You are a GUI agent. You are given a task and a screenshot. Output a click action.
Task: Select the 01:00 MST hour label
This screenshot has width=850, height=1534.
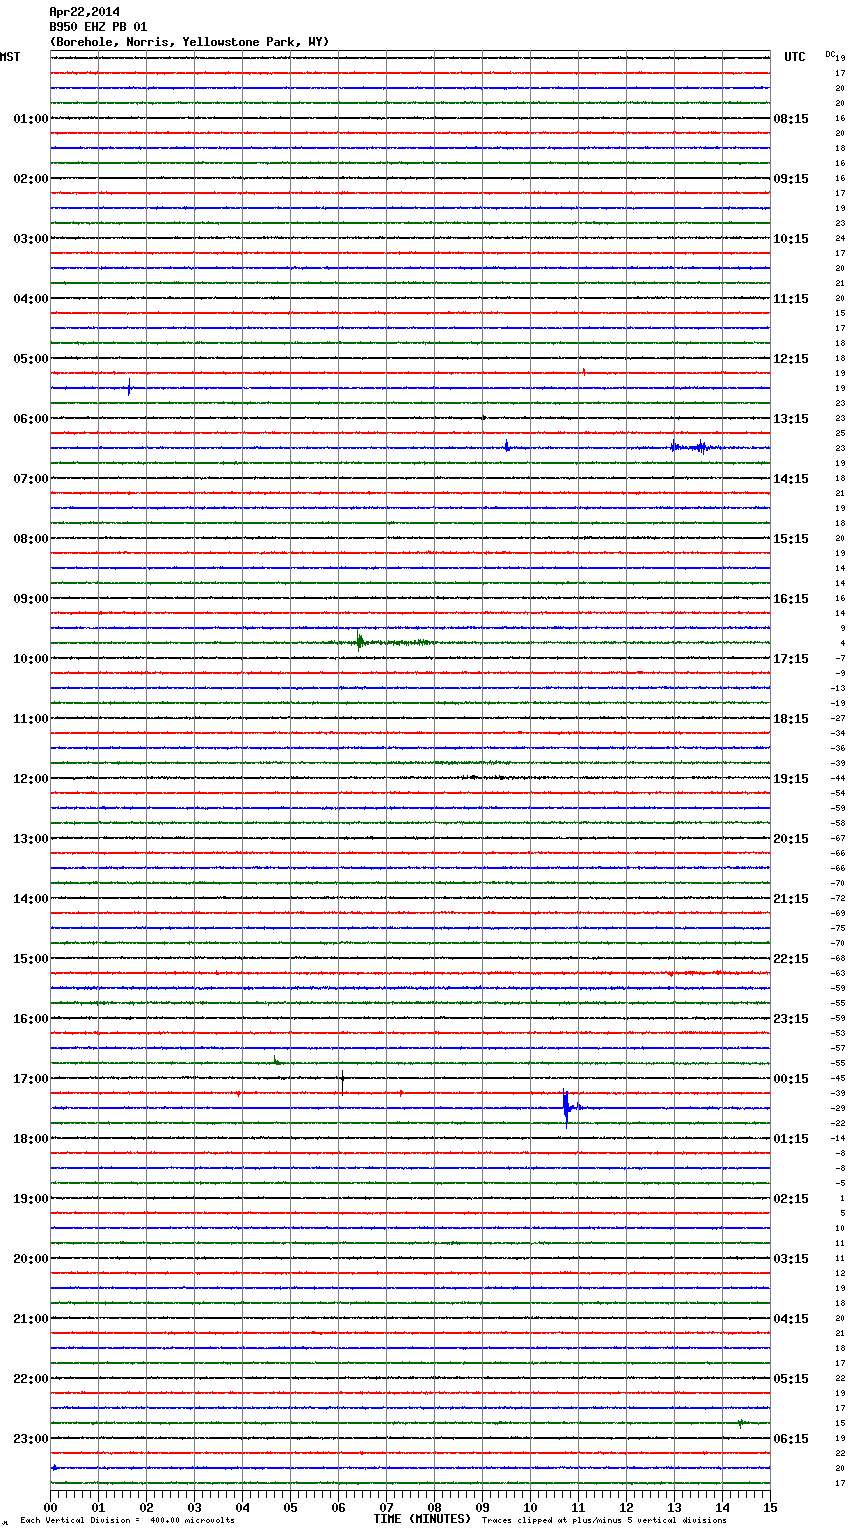31,118
